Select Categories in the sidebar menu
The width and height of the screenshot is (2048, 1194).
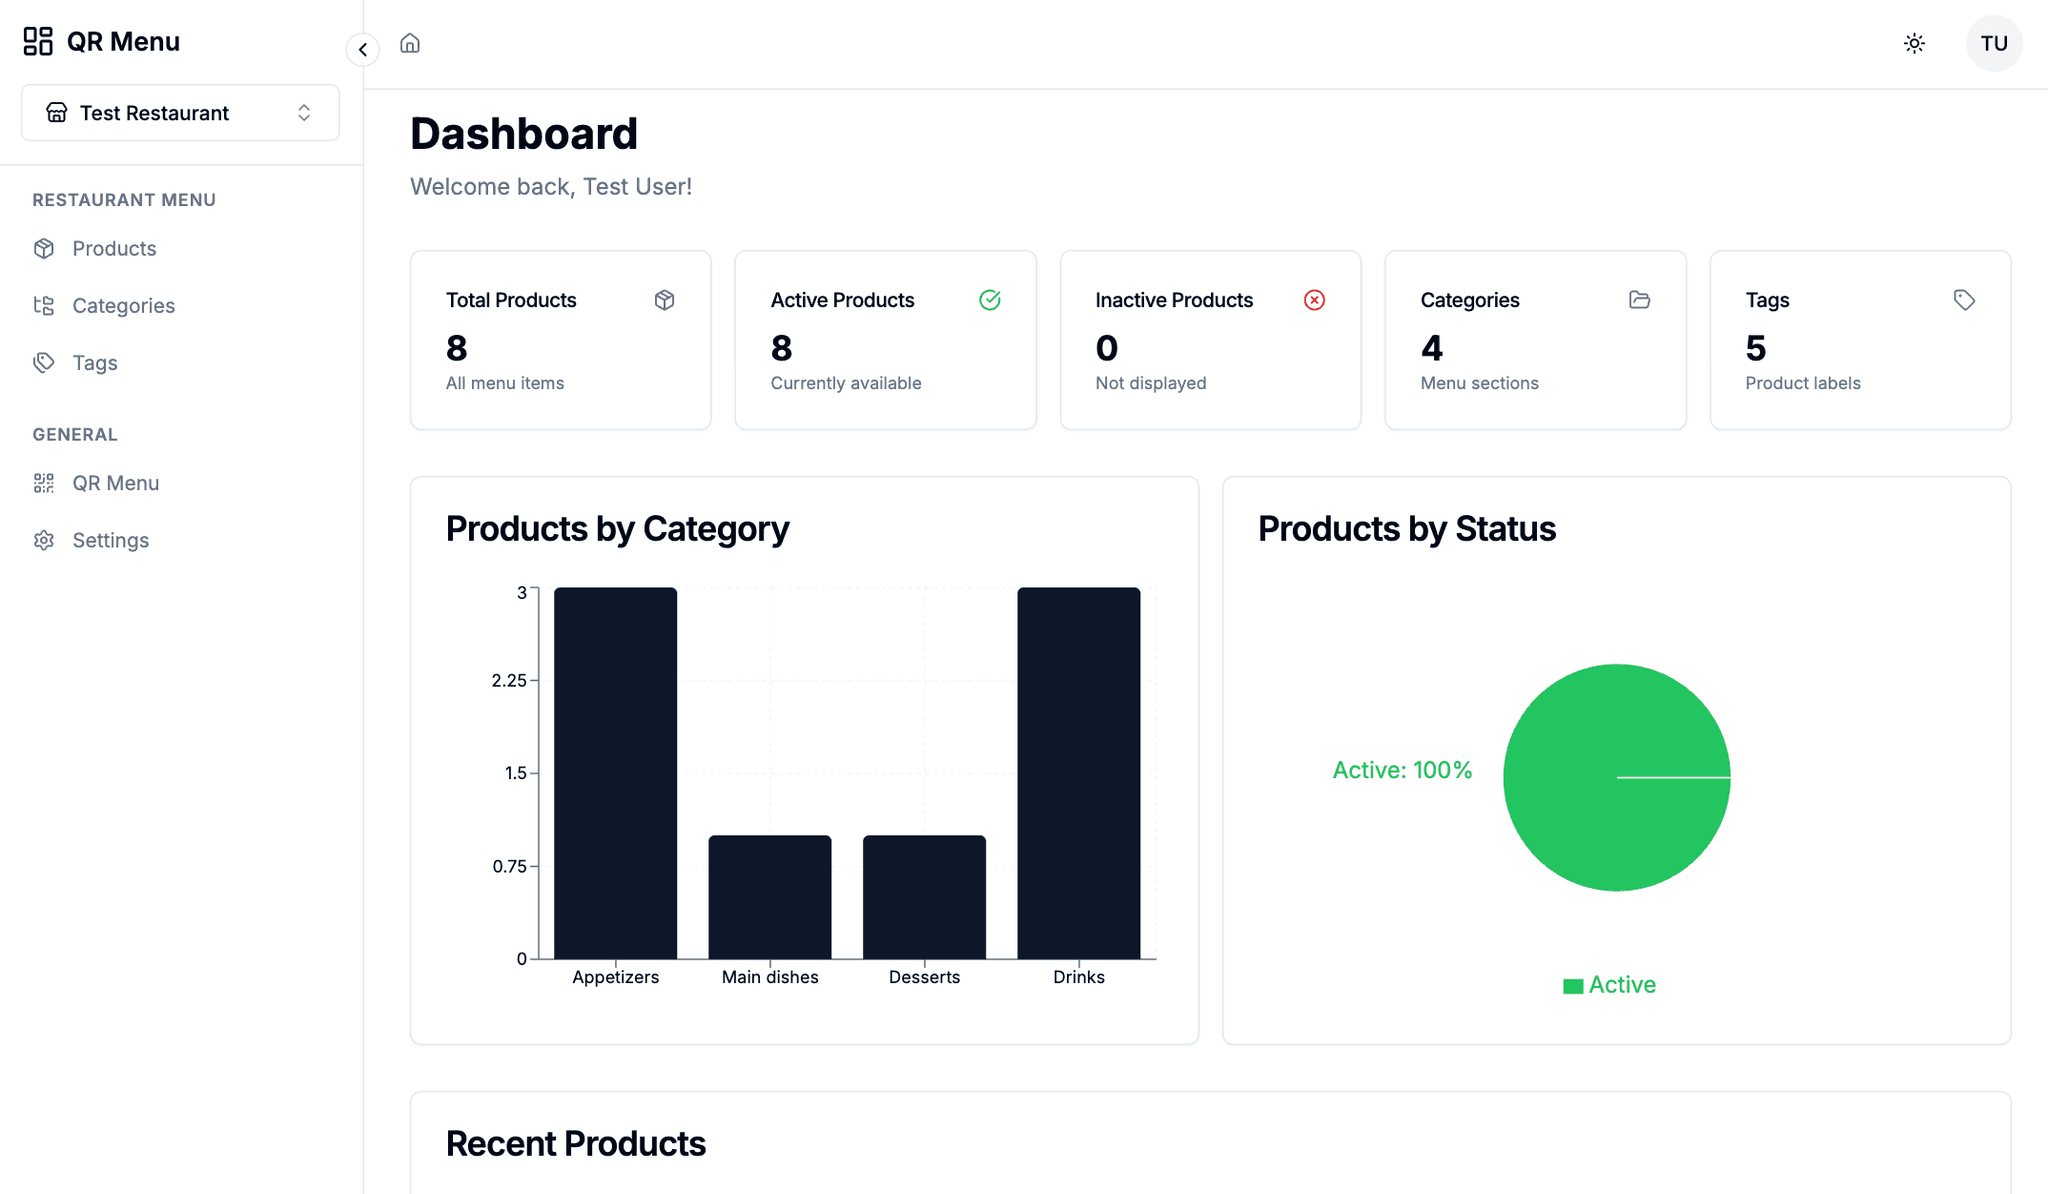[123, 305]
